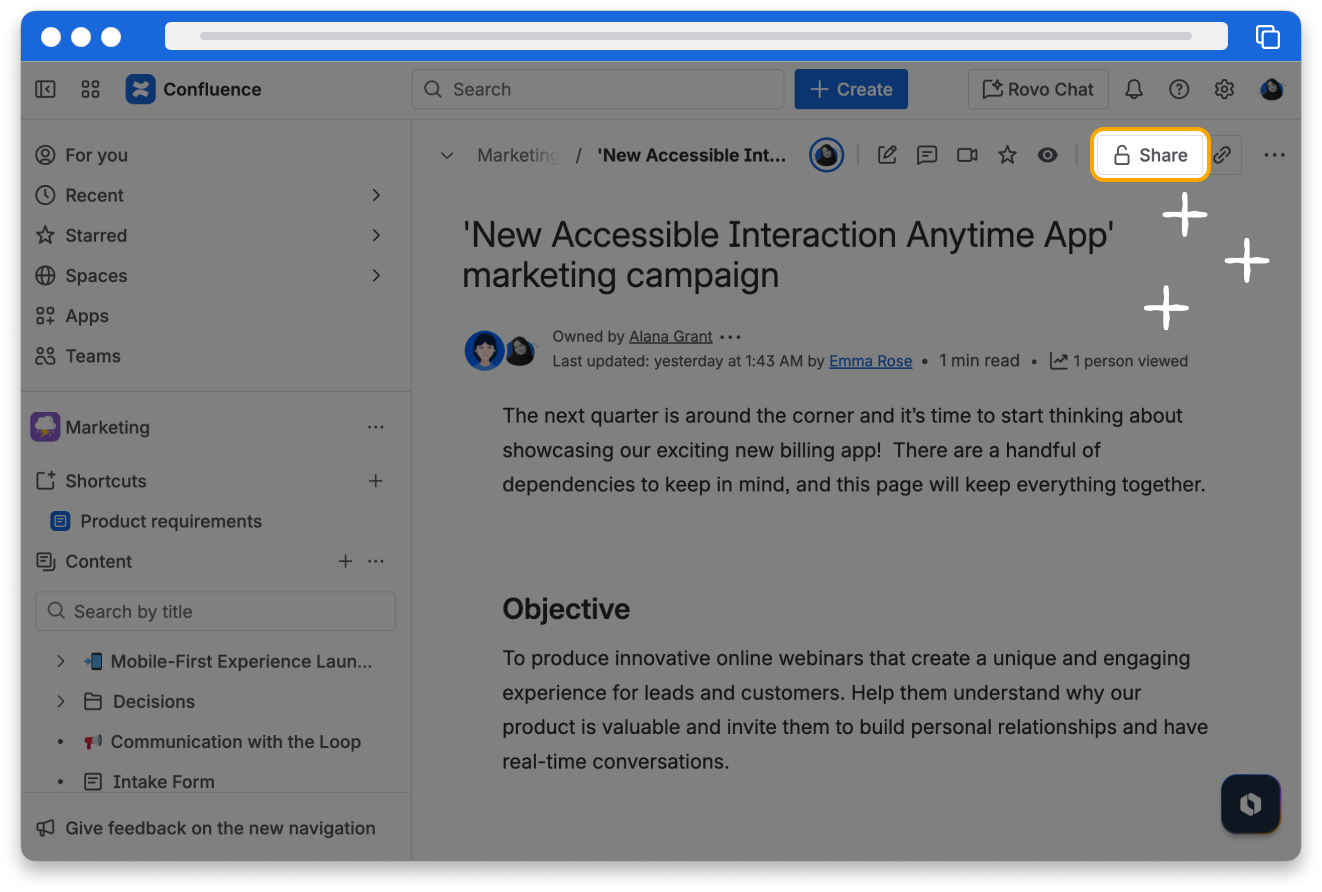Viewport: 1322px width, 892px height.
Task: Copy page link with chain icon
Action: (x=1222, y=155)
